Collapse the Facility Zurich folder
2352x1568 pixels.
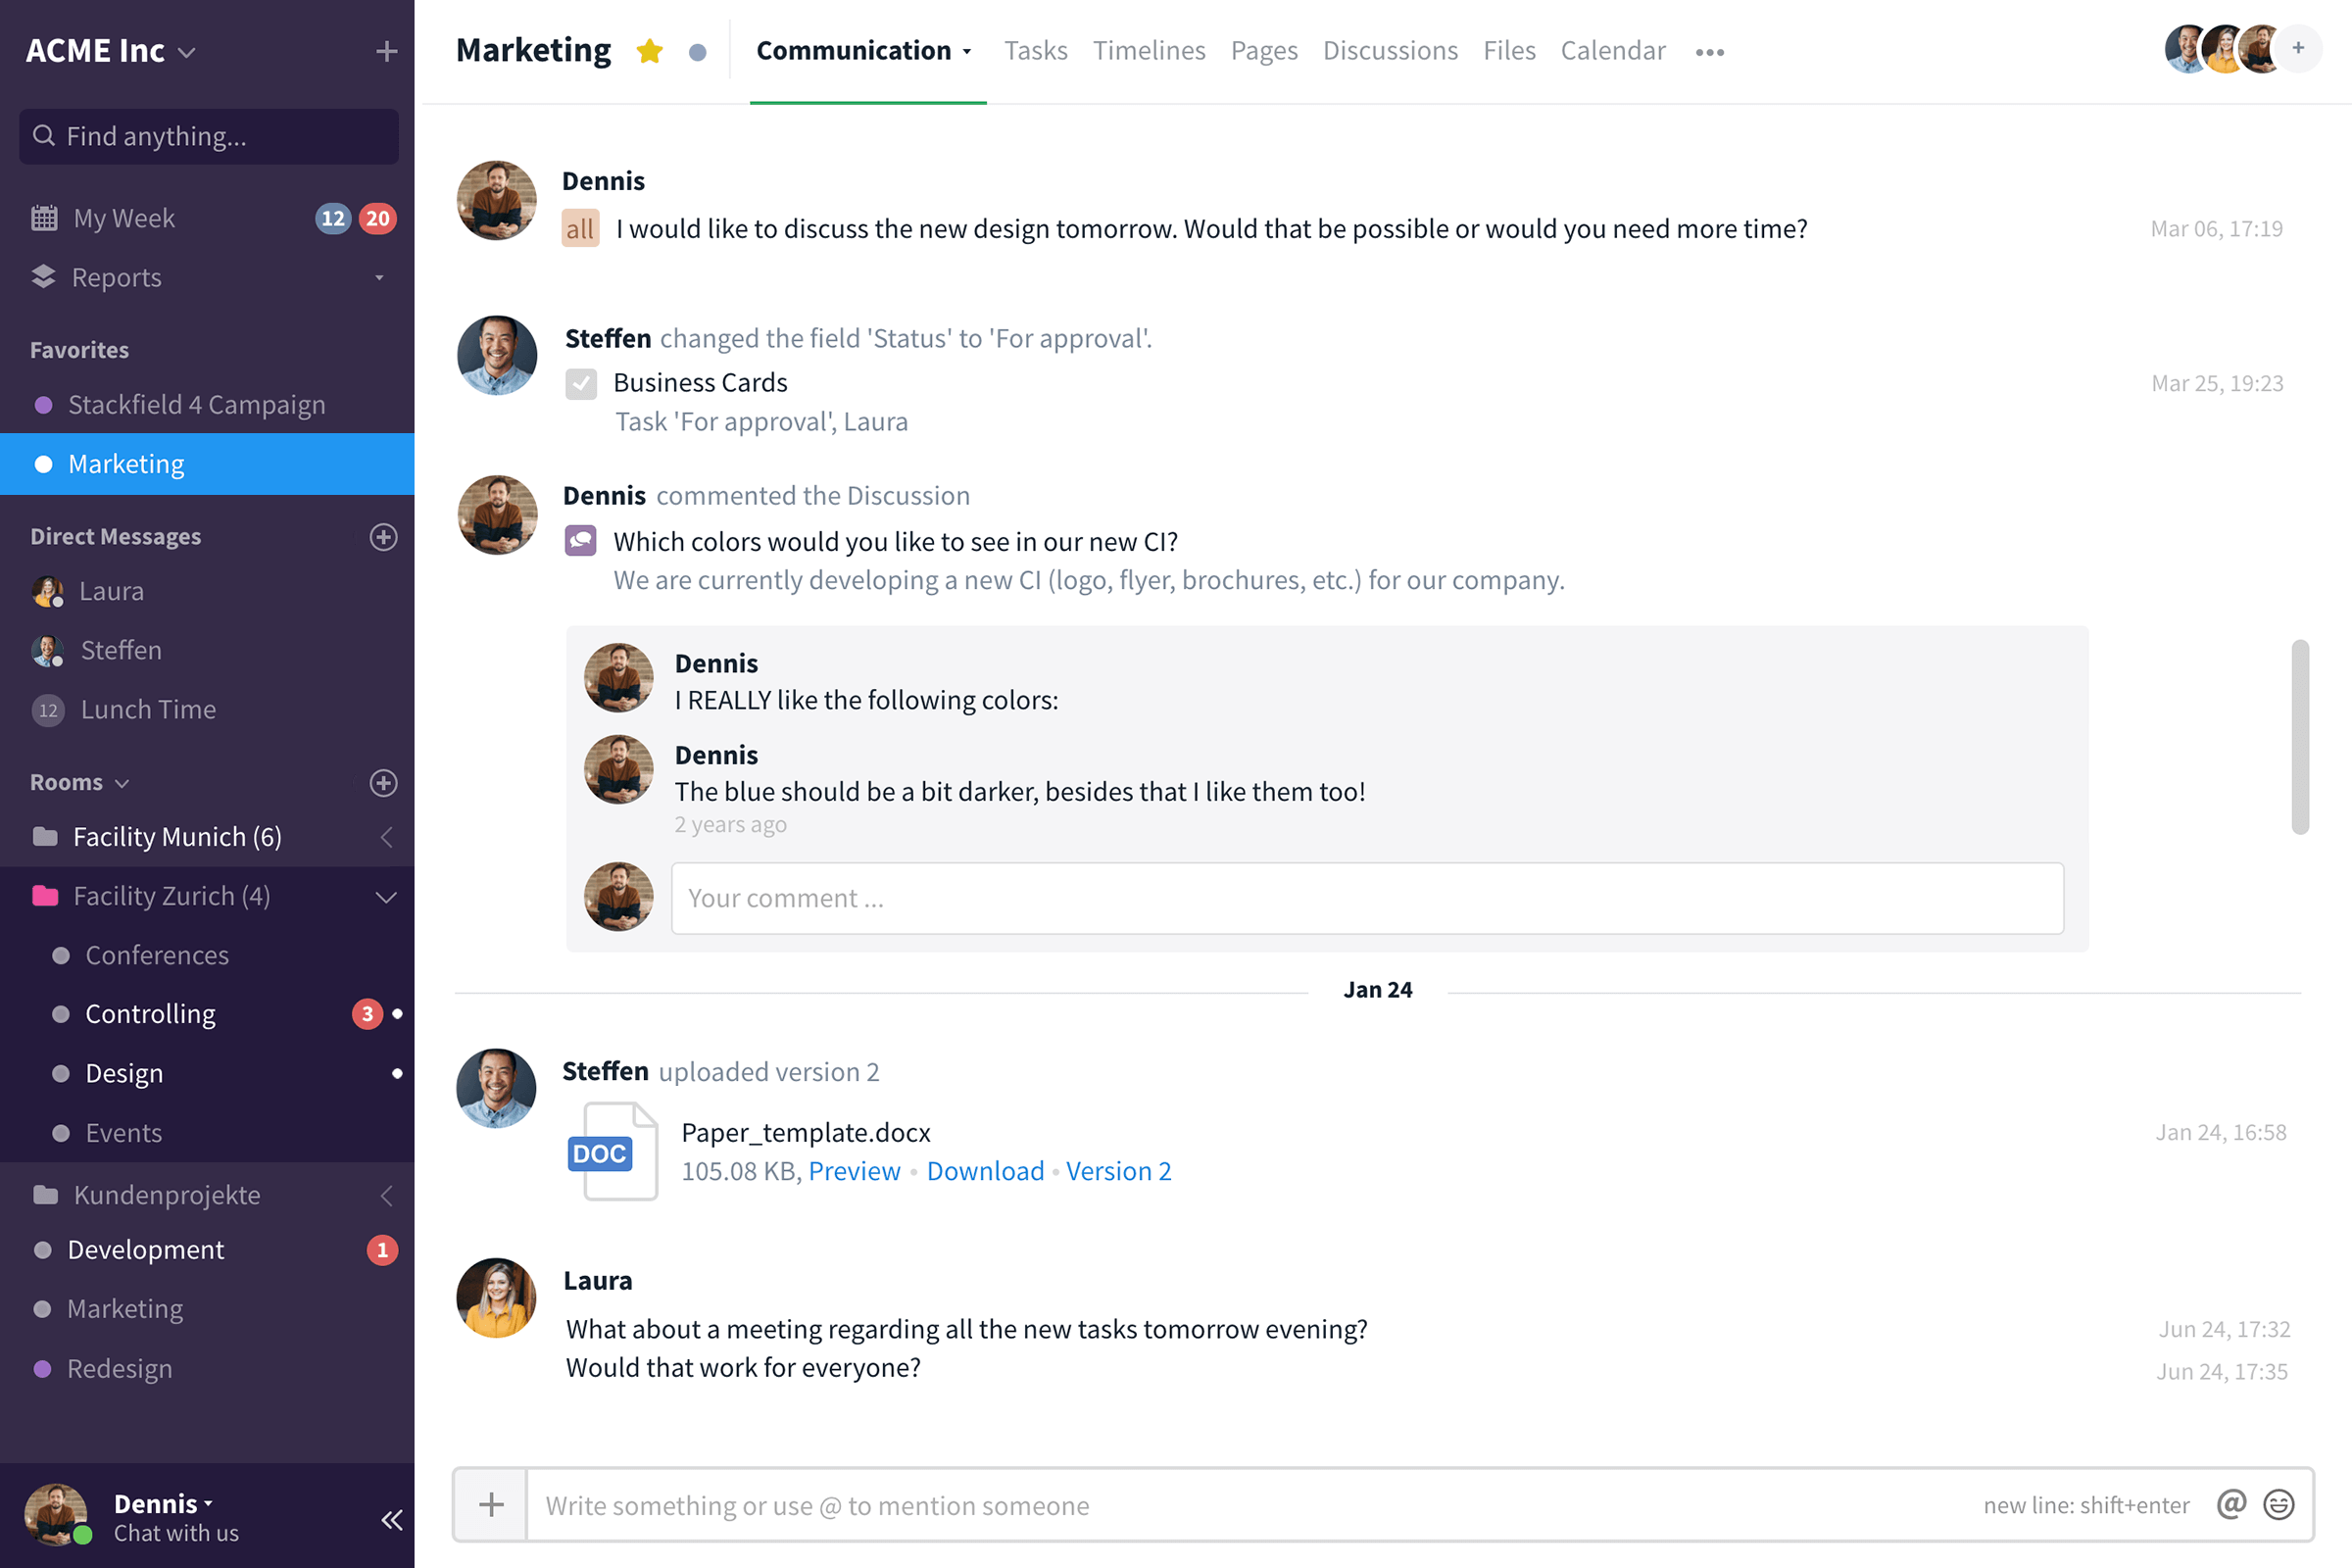[x=385, y=897]
